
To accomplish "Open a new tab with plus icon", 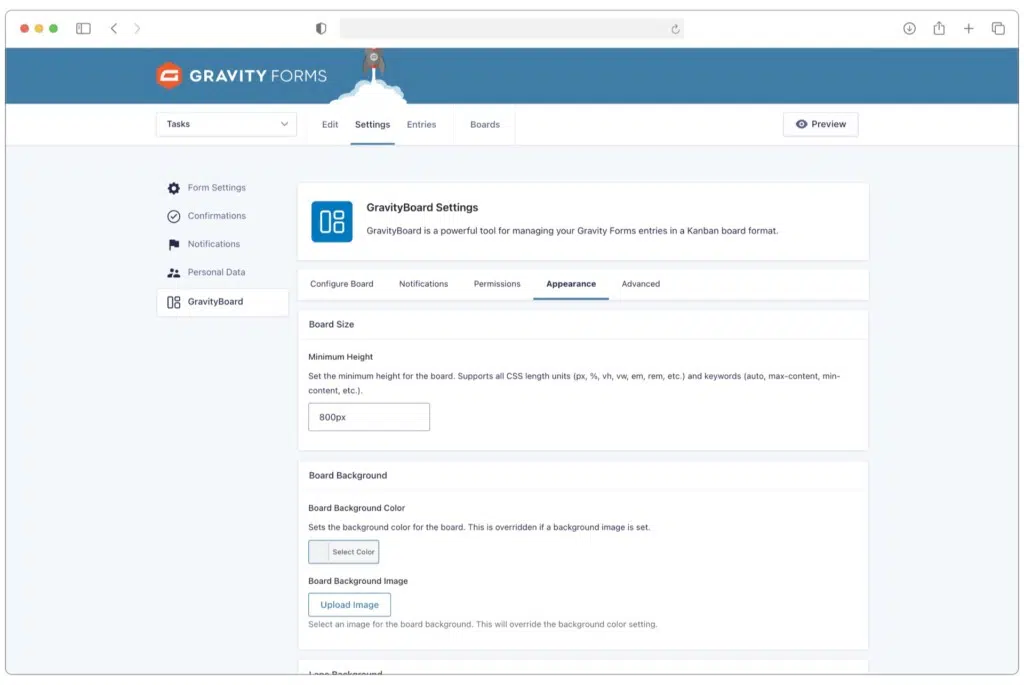I will click(968, 29).
